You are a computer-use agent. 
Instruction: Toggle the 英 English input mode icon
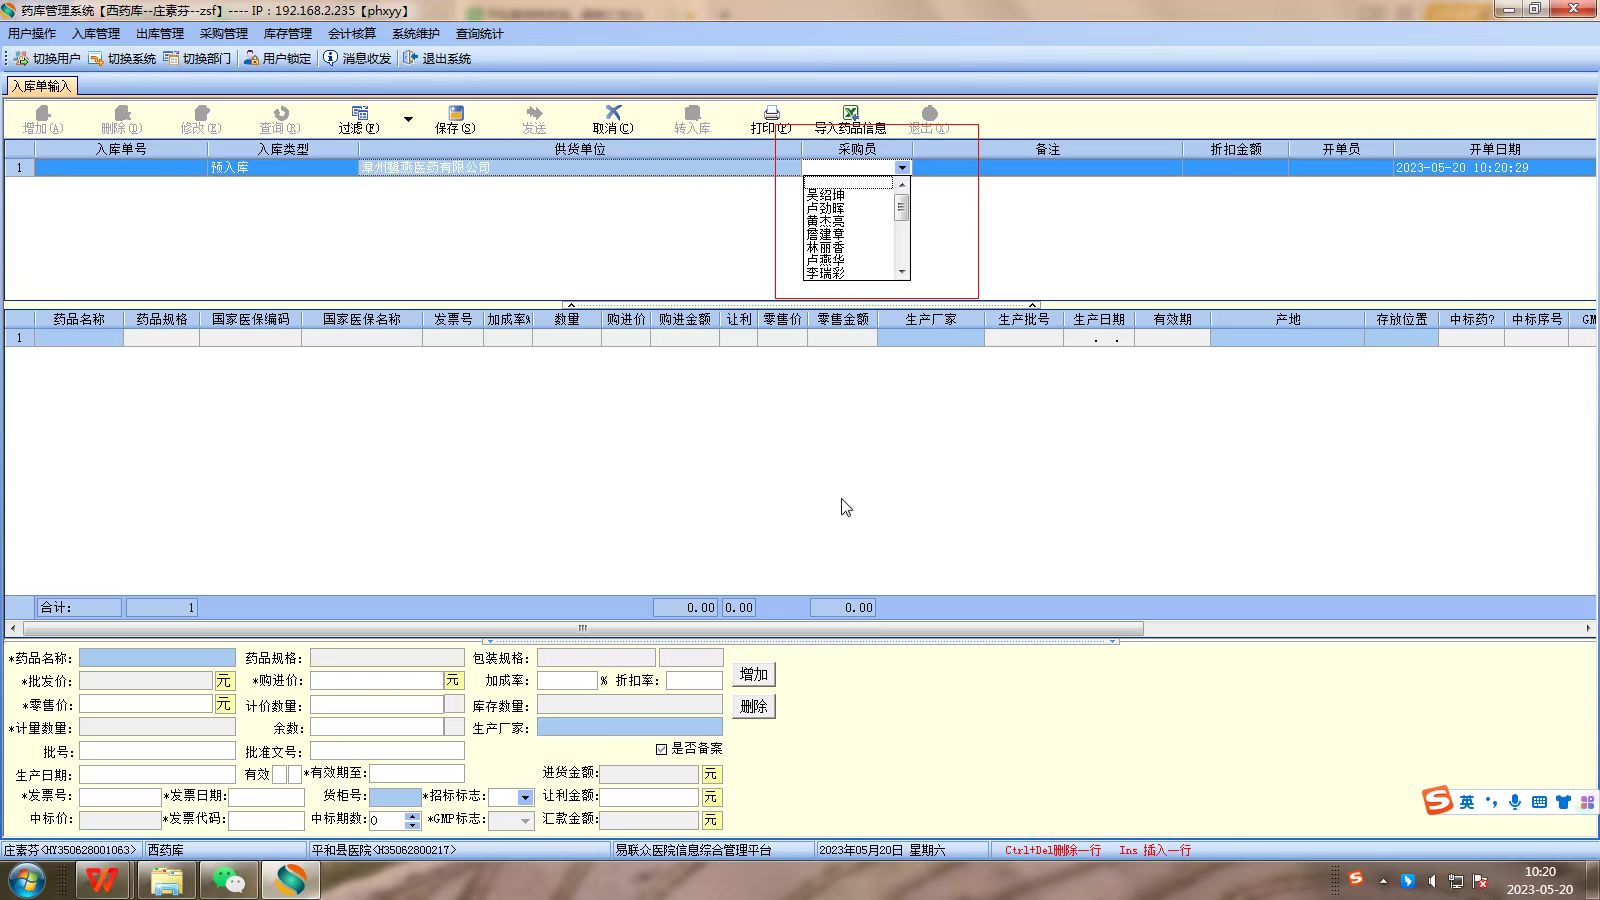coord(1467,802)
